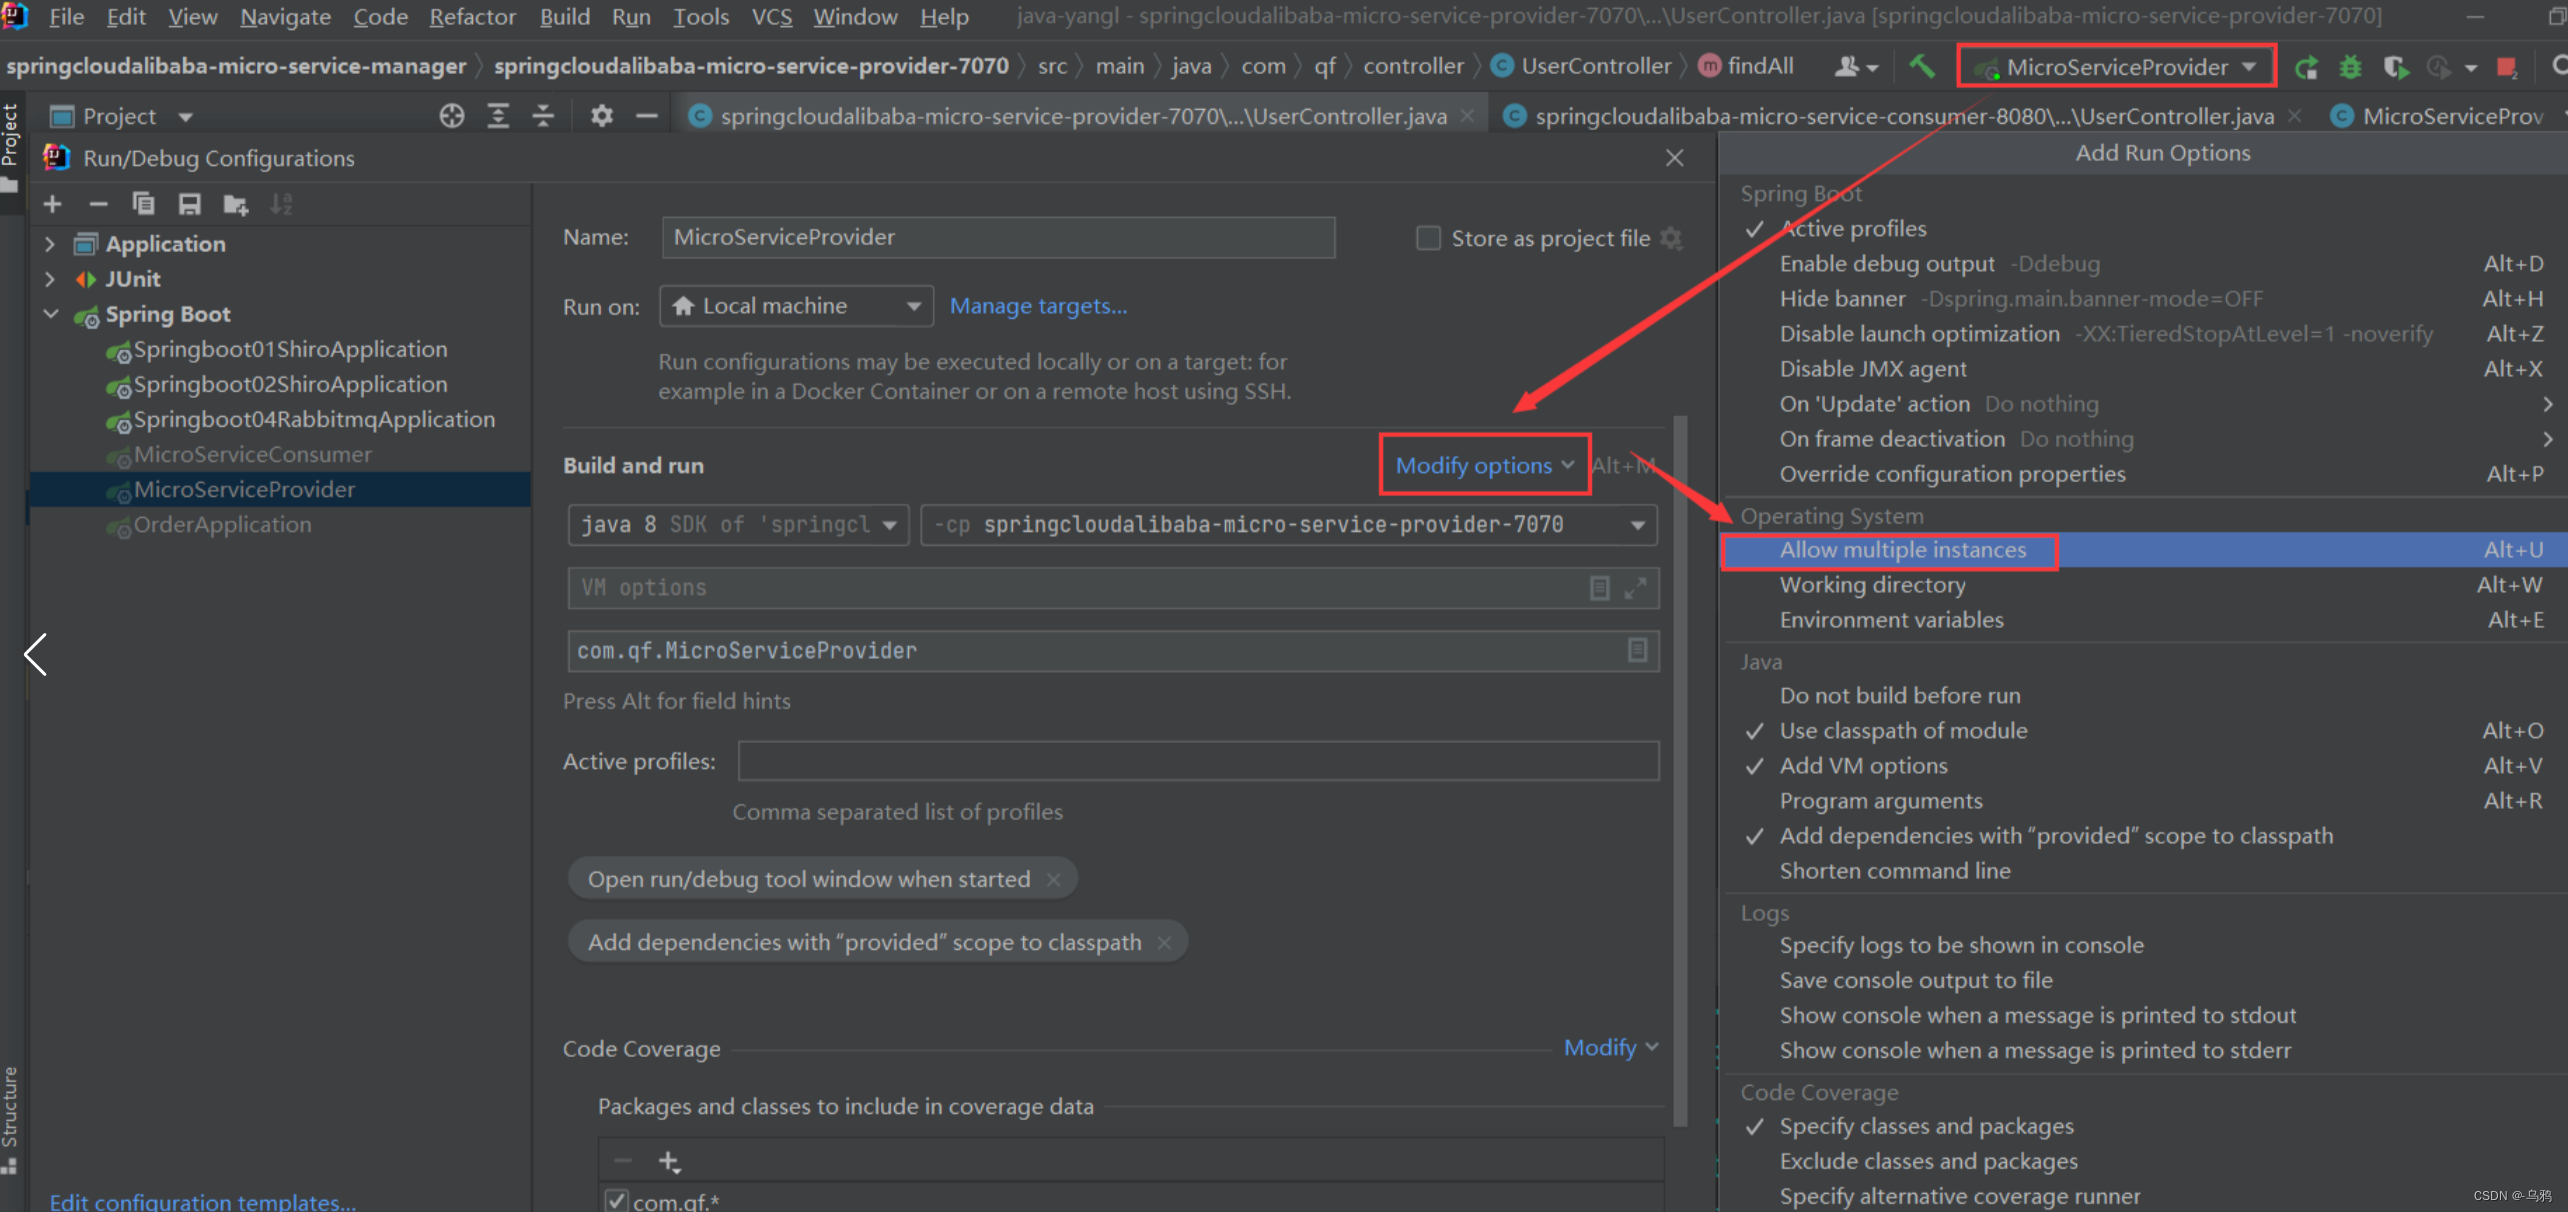The image size is (2568, 1212).
Task: Start debugging with the bug icon
Action: tap(2350, 67)
